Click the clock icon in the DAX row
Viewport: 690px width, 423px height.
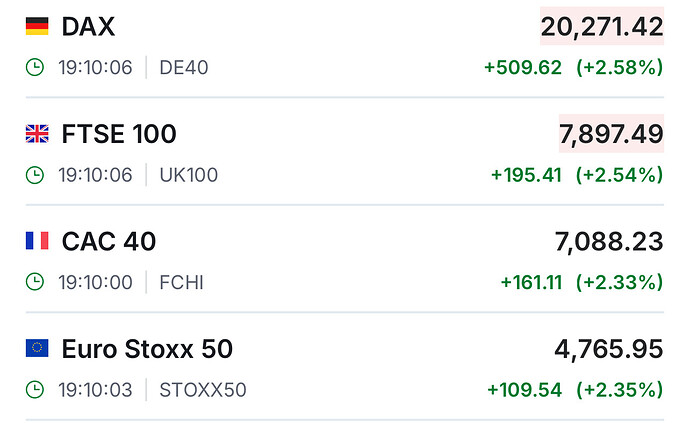[35, 68]
